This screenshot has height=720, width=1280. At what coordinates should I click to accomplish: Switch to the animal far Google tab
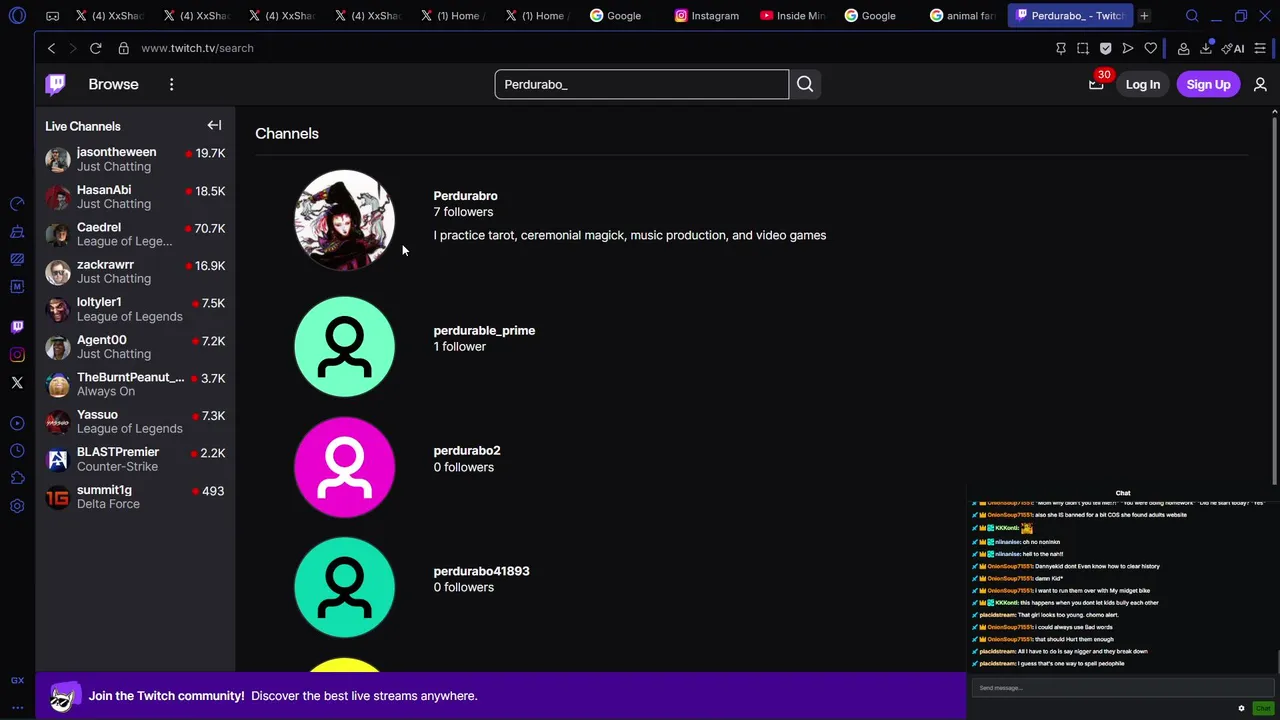pos(962,16)
